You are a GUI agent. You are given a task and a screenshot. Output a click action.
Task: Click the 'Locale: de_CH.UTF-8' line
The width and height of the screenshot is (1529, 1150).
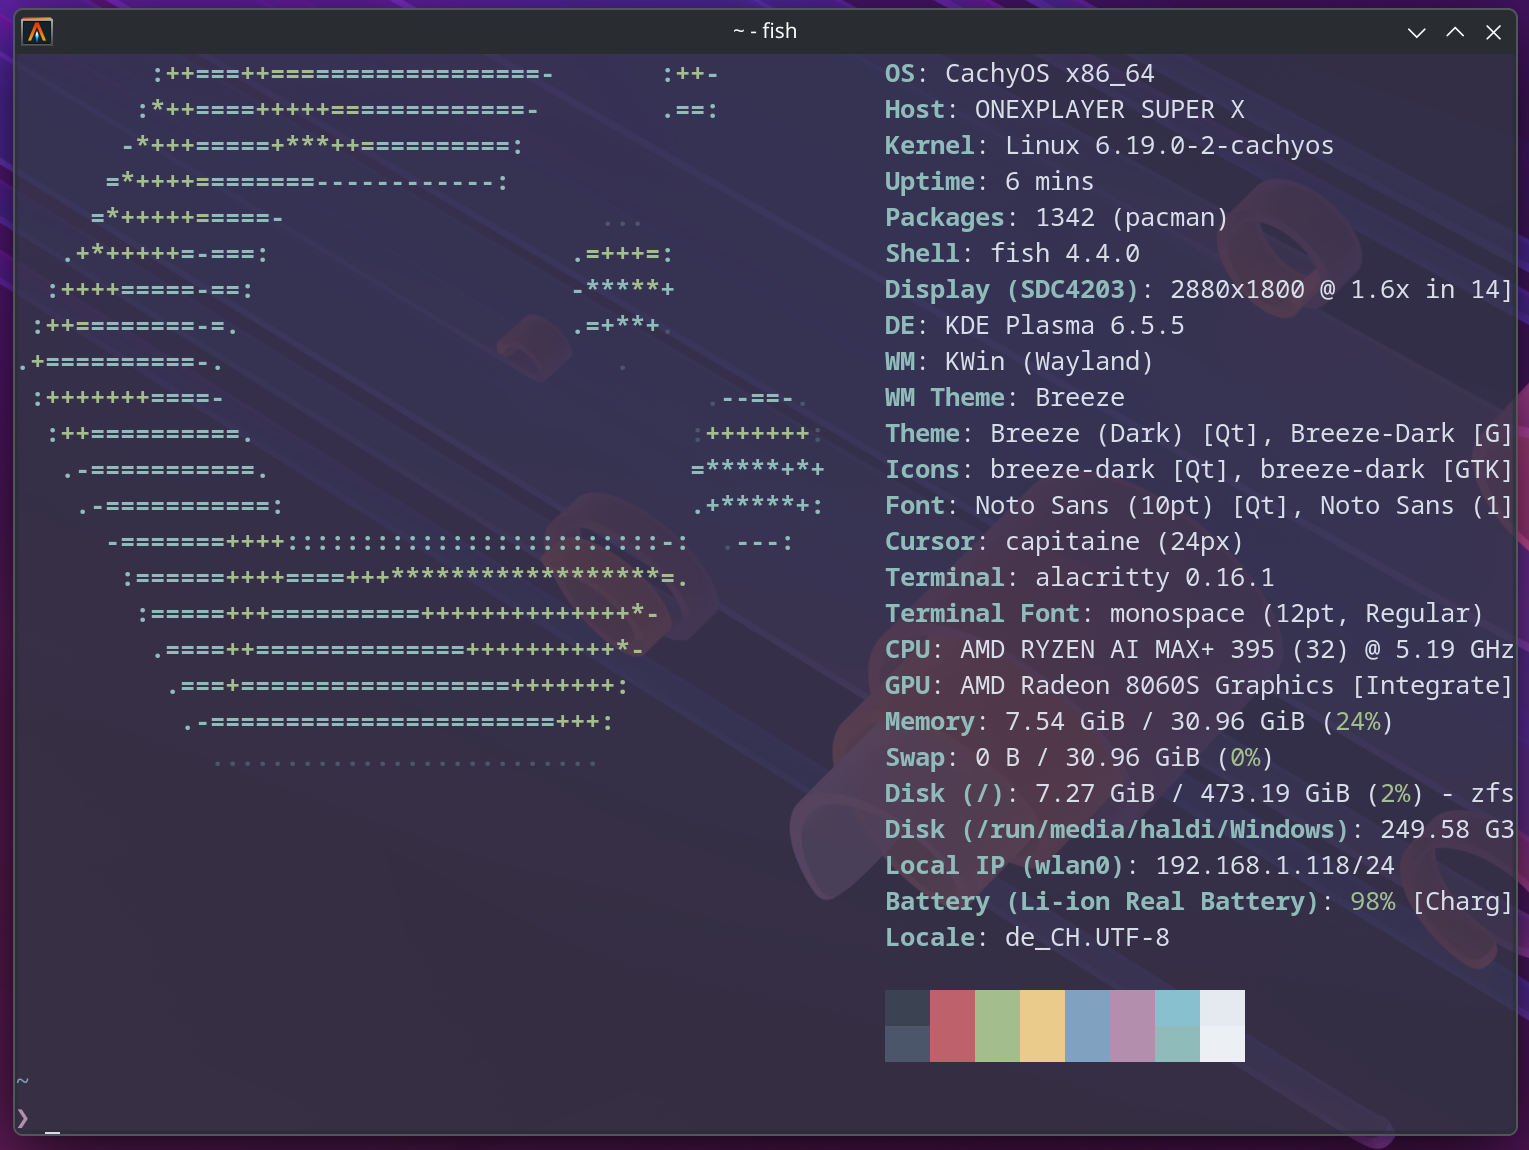tap(1027, 938)
